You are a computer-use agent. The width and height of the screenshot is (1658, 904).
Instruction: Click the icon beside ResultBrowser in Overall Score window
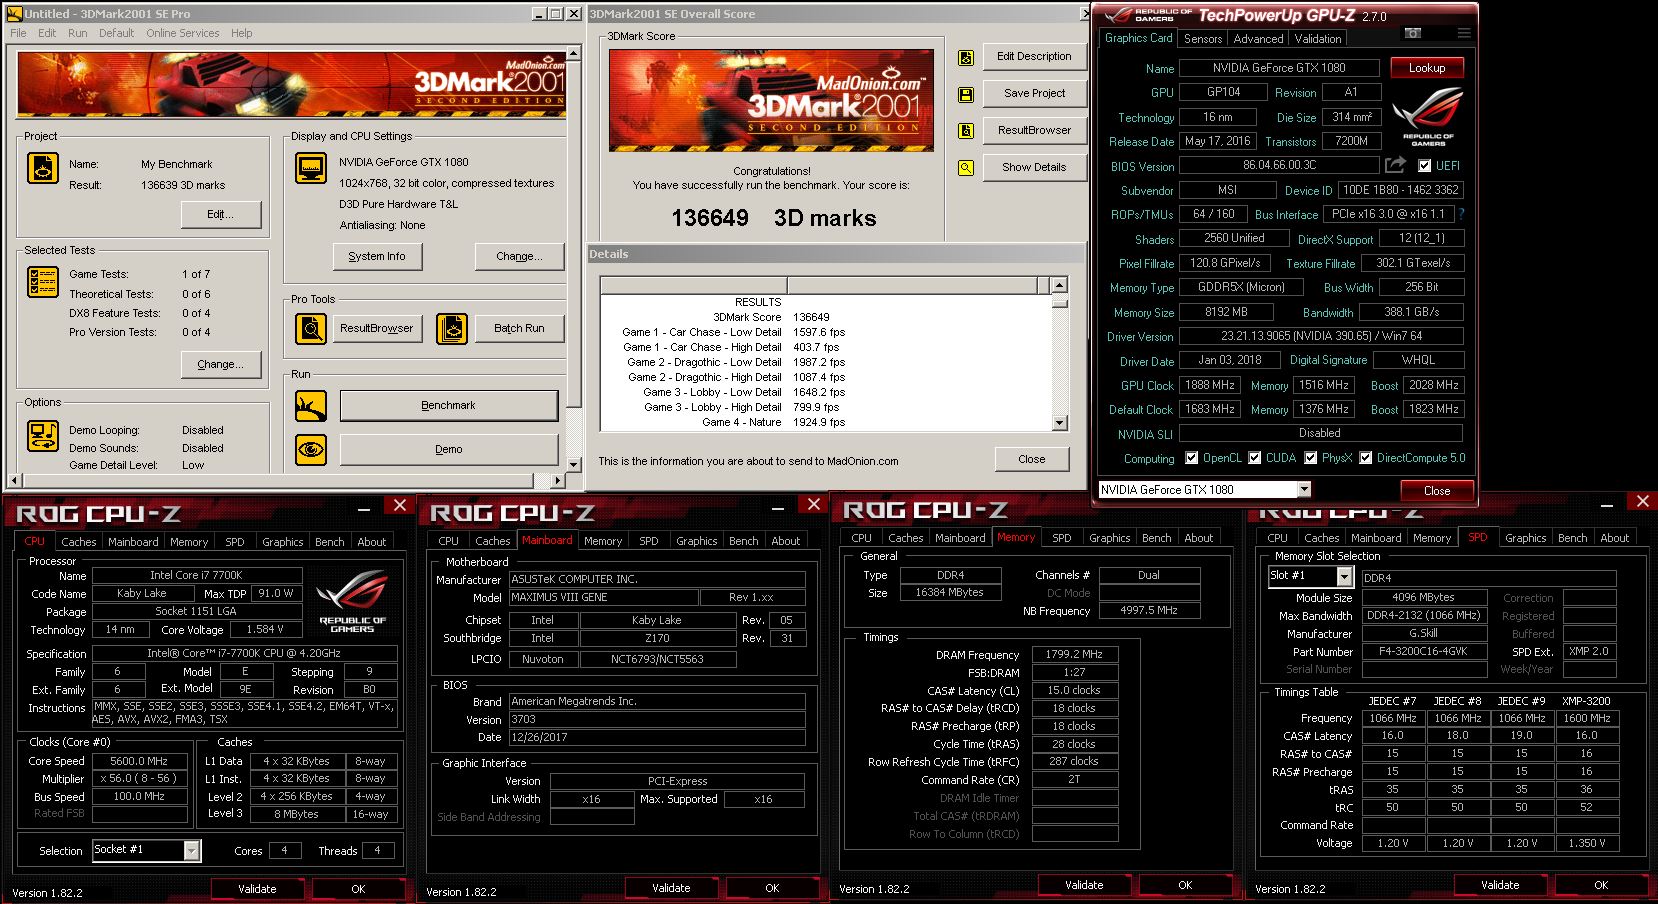966,131
